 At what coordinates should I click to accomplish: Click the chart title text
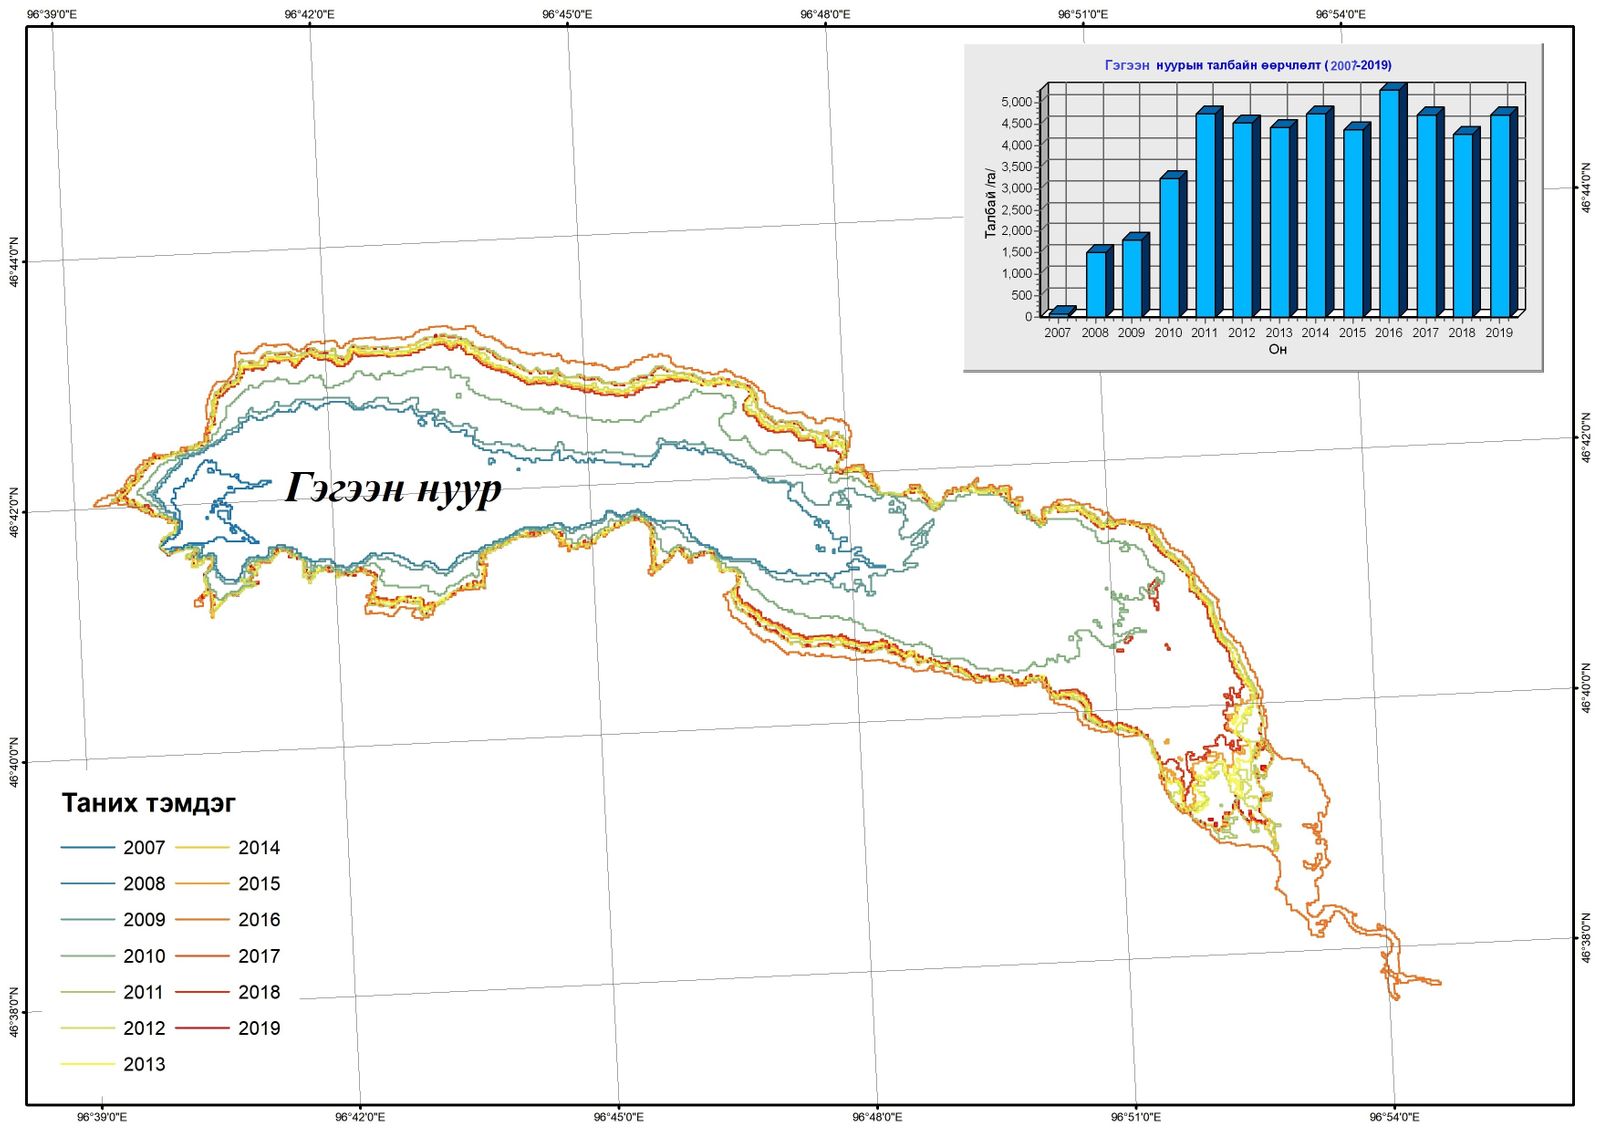tap(1247, 65)
